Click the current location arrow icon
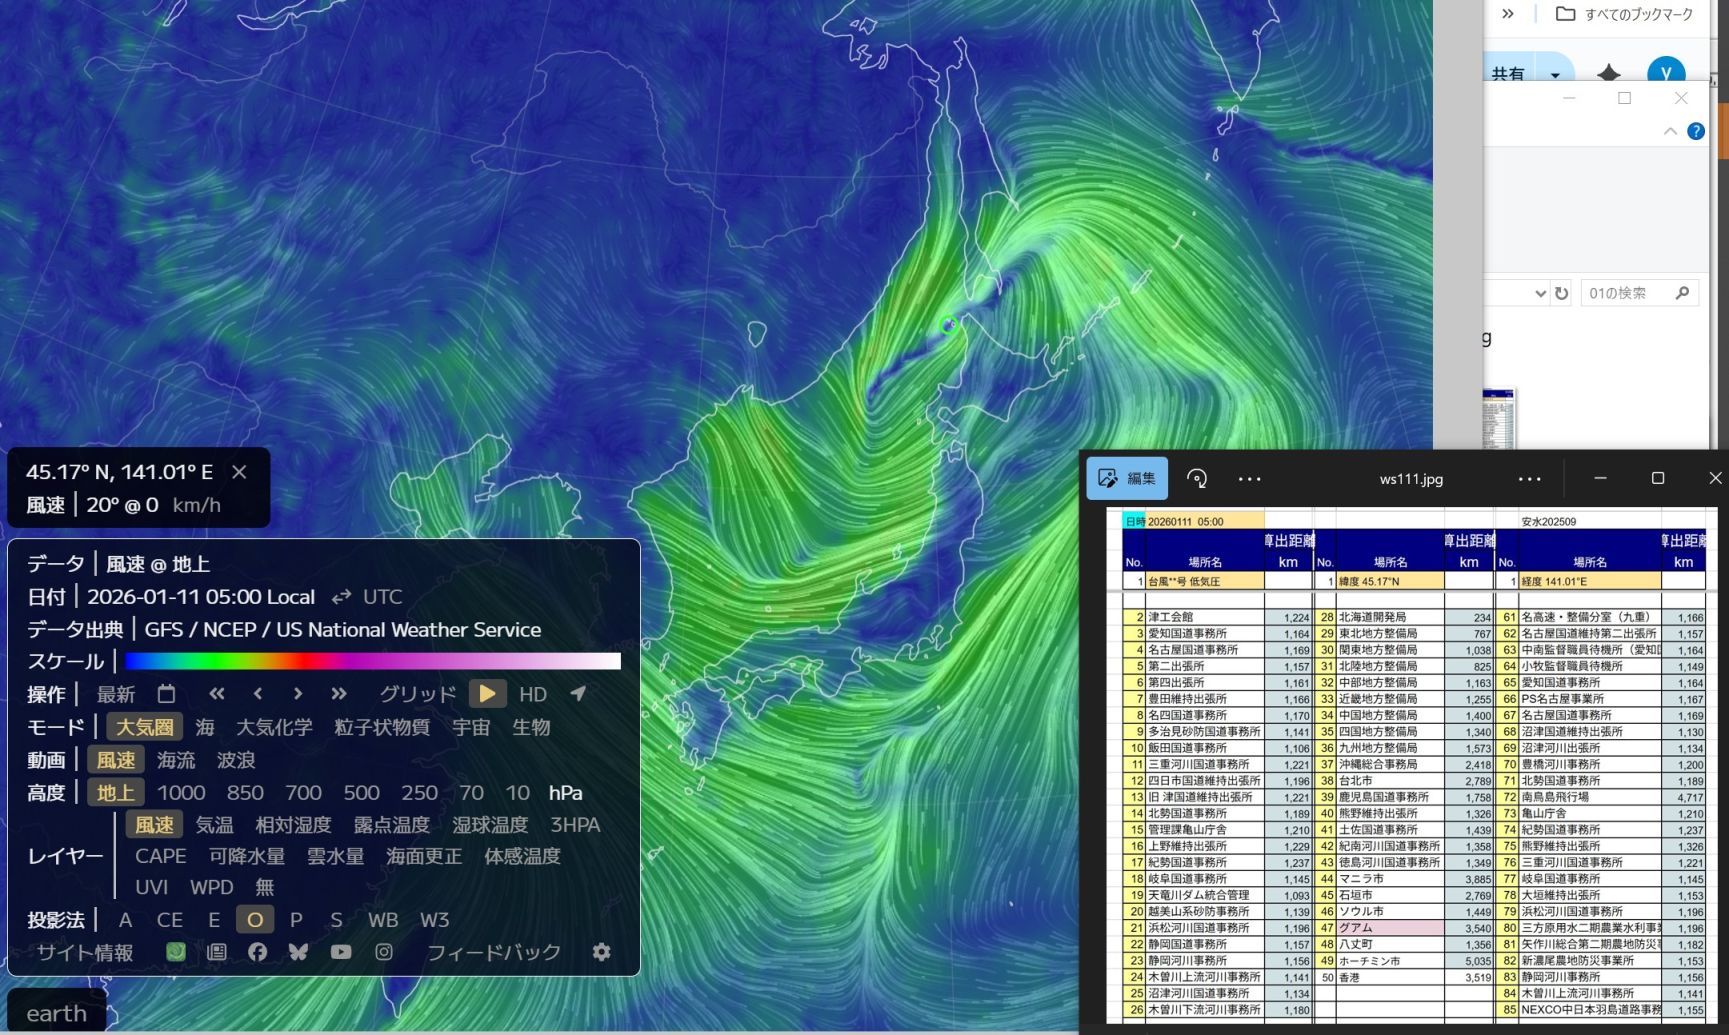This screenshot has height=1035, width=1729. [578, 694]
